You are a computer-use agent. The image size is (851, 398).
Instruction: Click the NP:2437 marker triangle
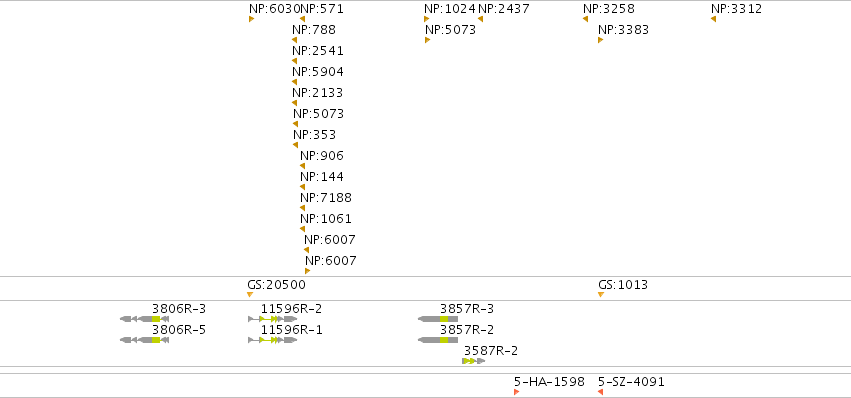(480, 19)
